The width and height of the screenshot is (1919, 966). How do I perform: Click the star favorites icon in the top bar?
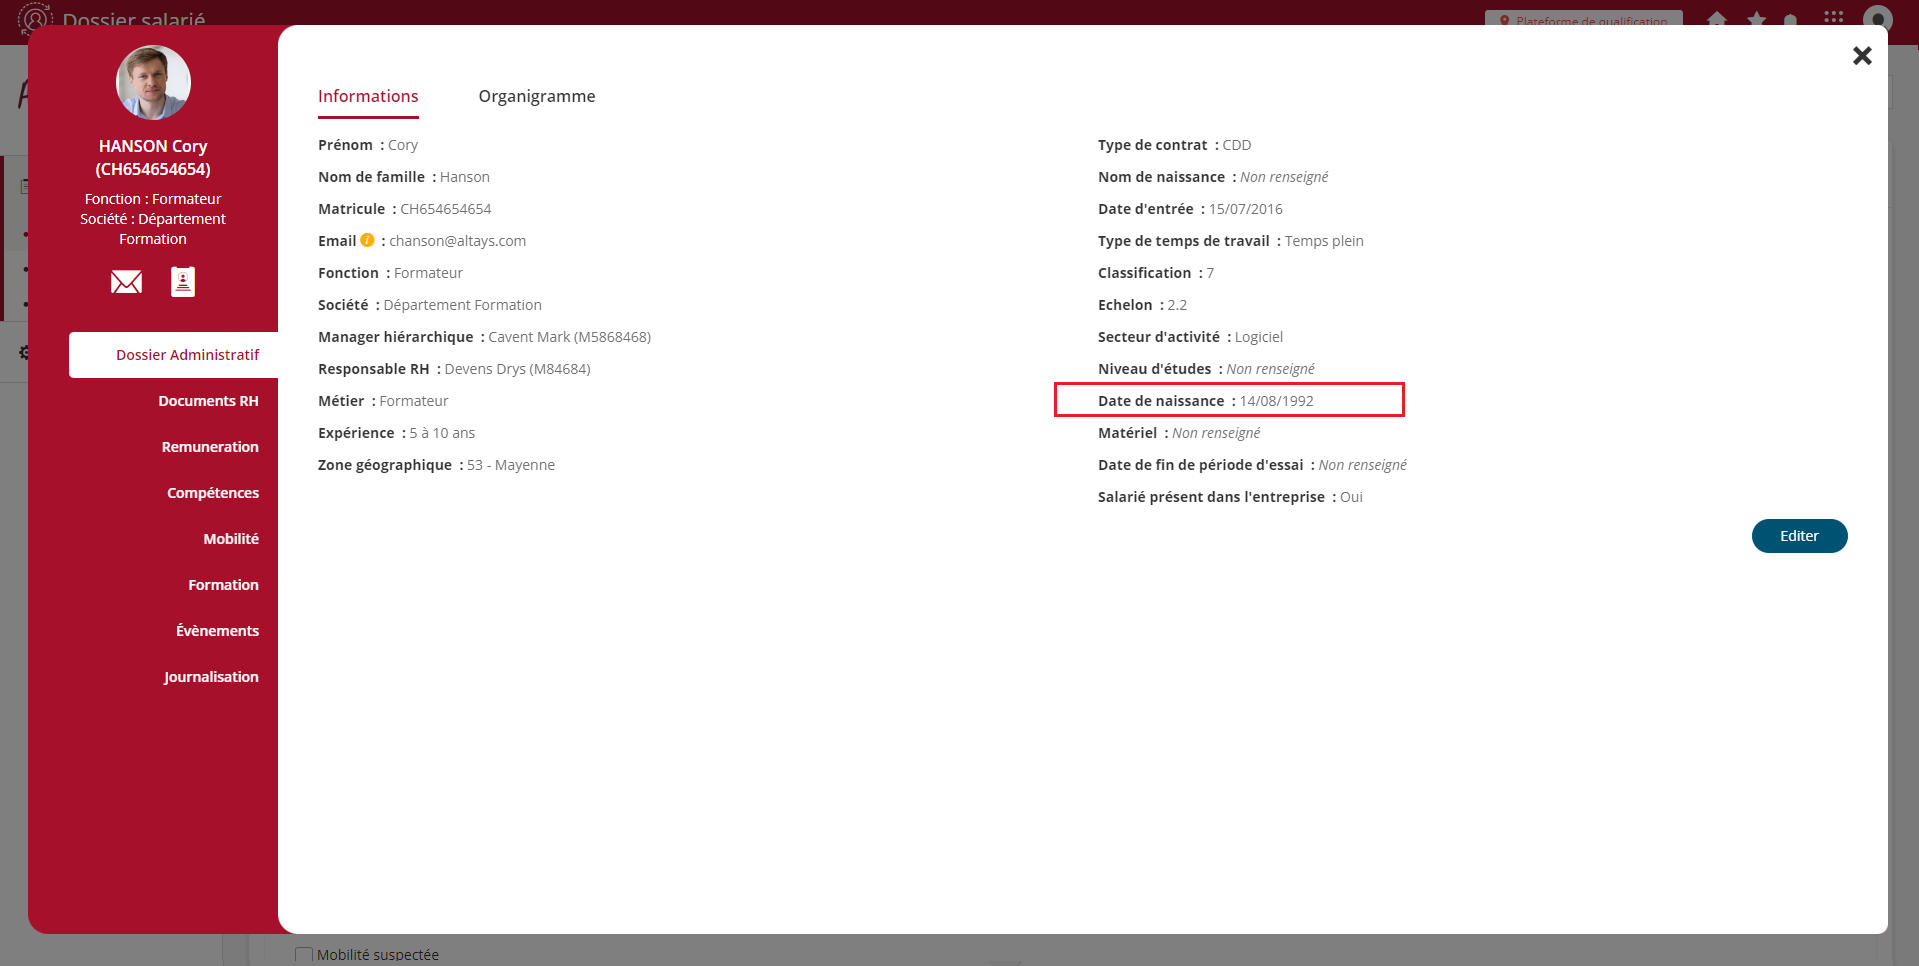coord(1756,19)
